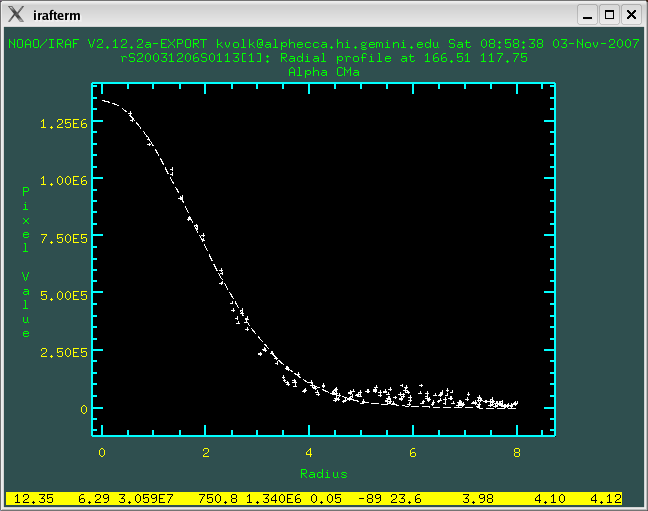The image size is (648, 511).
Task: Click the 'Alpha CMa' plot title
Action: [x=324, y=72]
